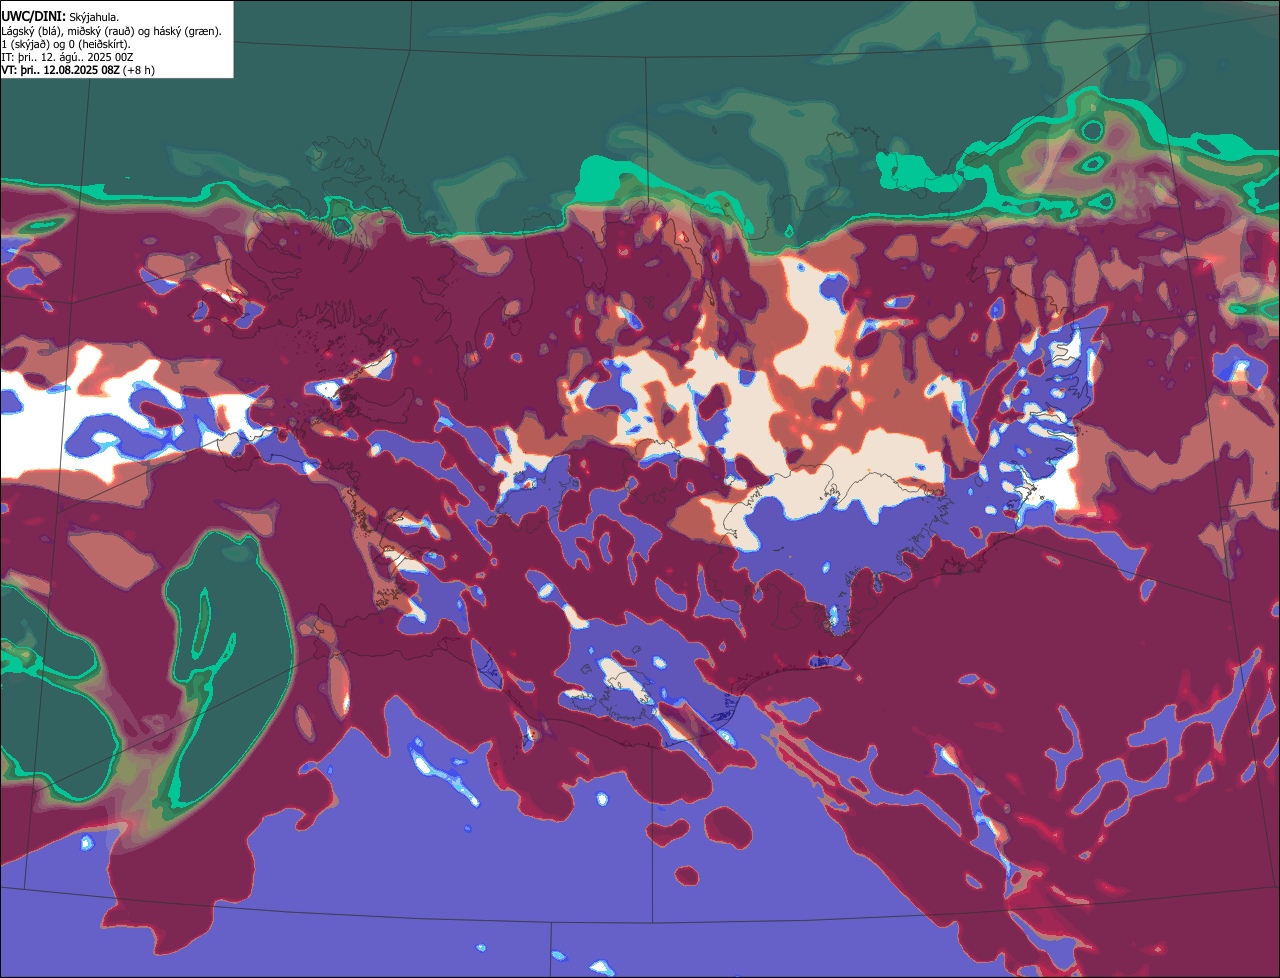
Task: Click the '0 (heiðskírt).' legend entry
Action: (x=99, y=45)
